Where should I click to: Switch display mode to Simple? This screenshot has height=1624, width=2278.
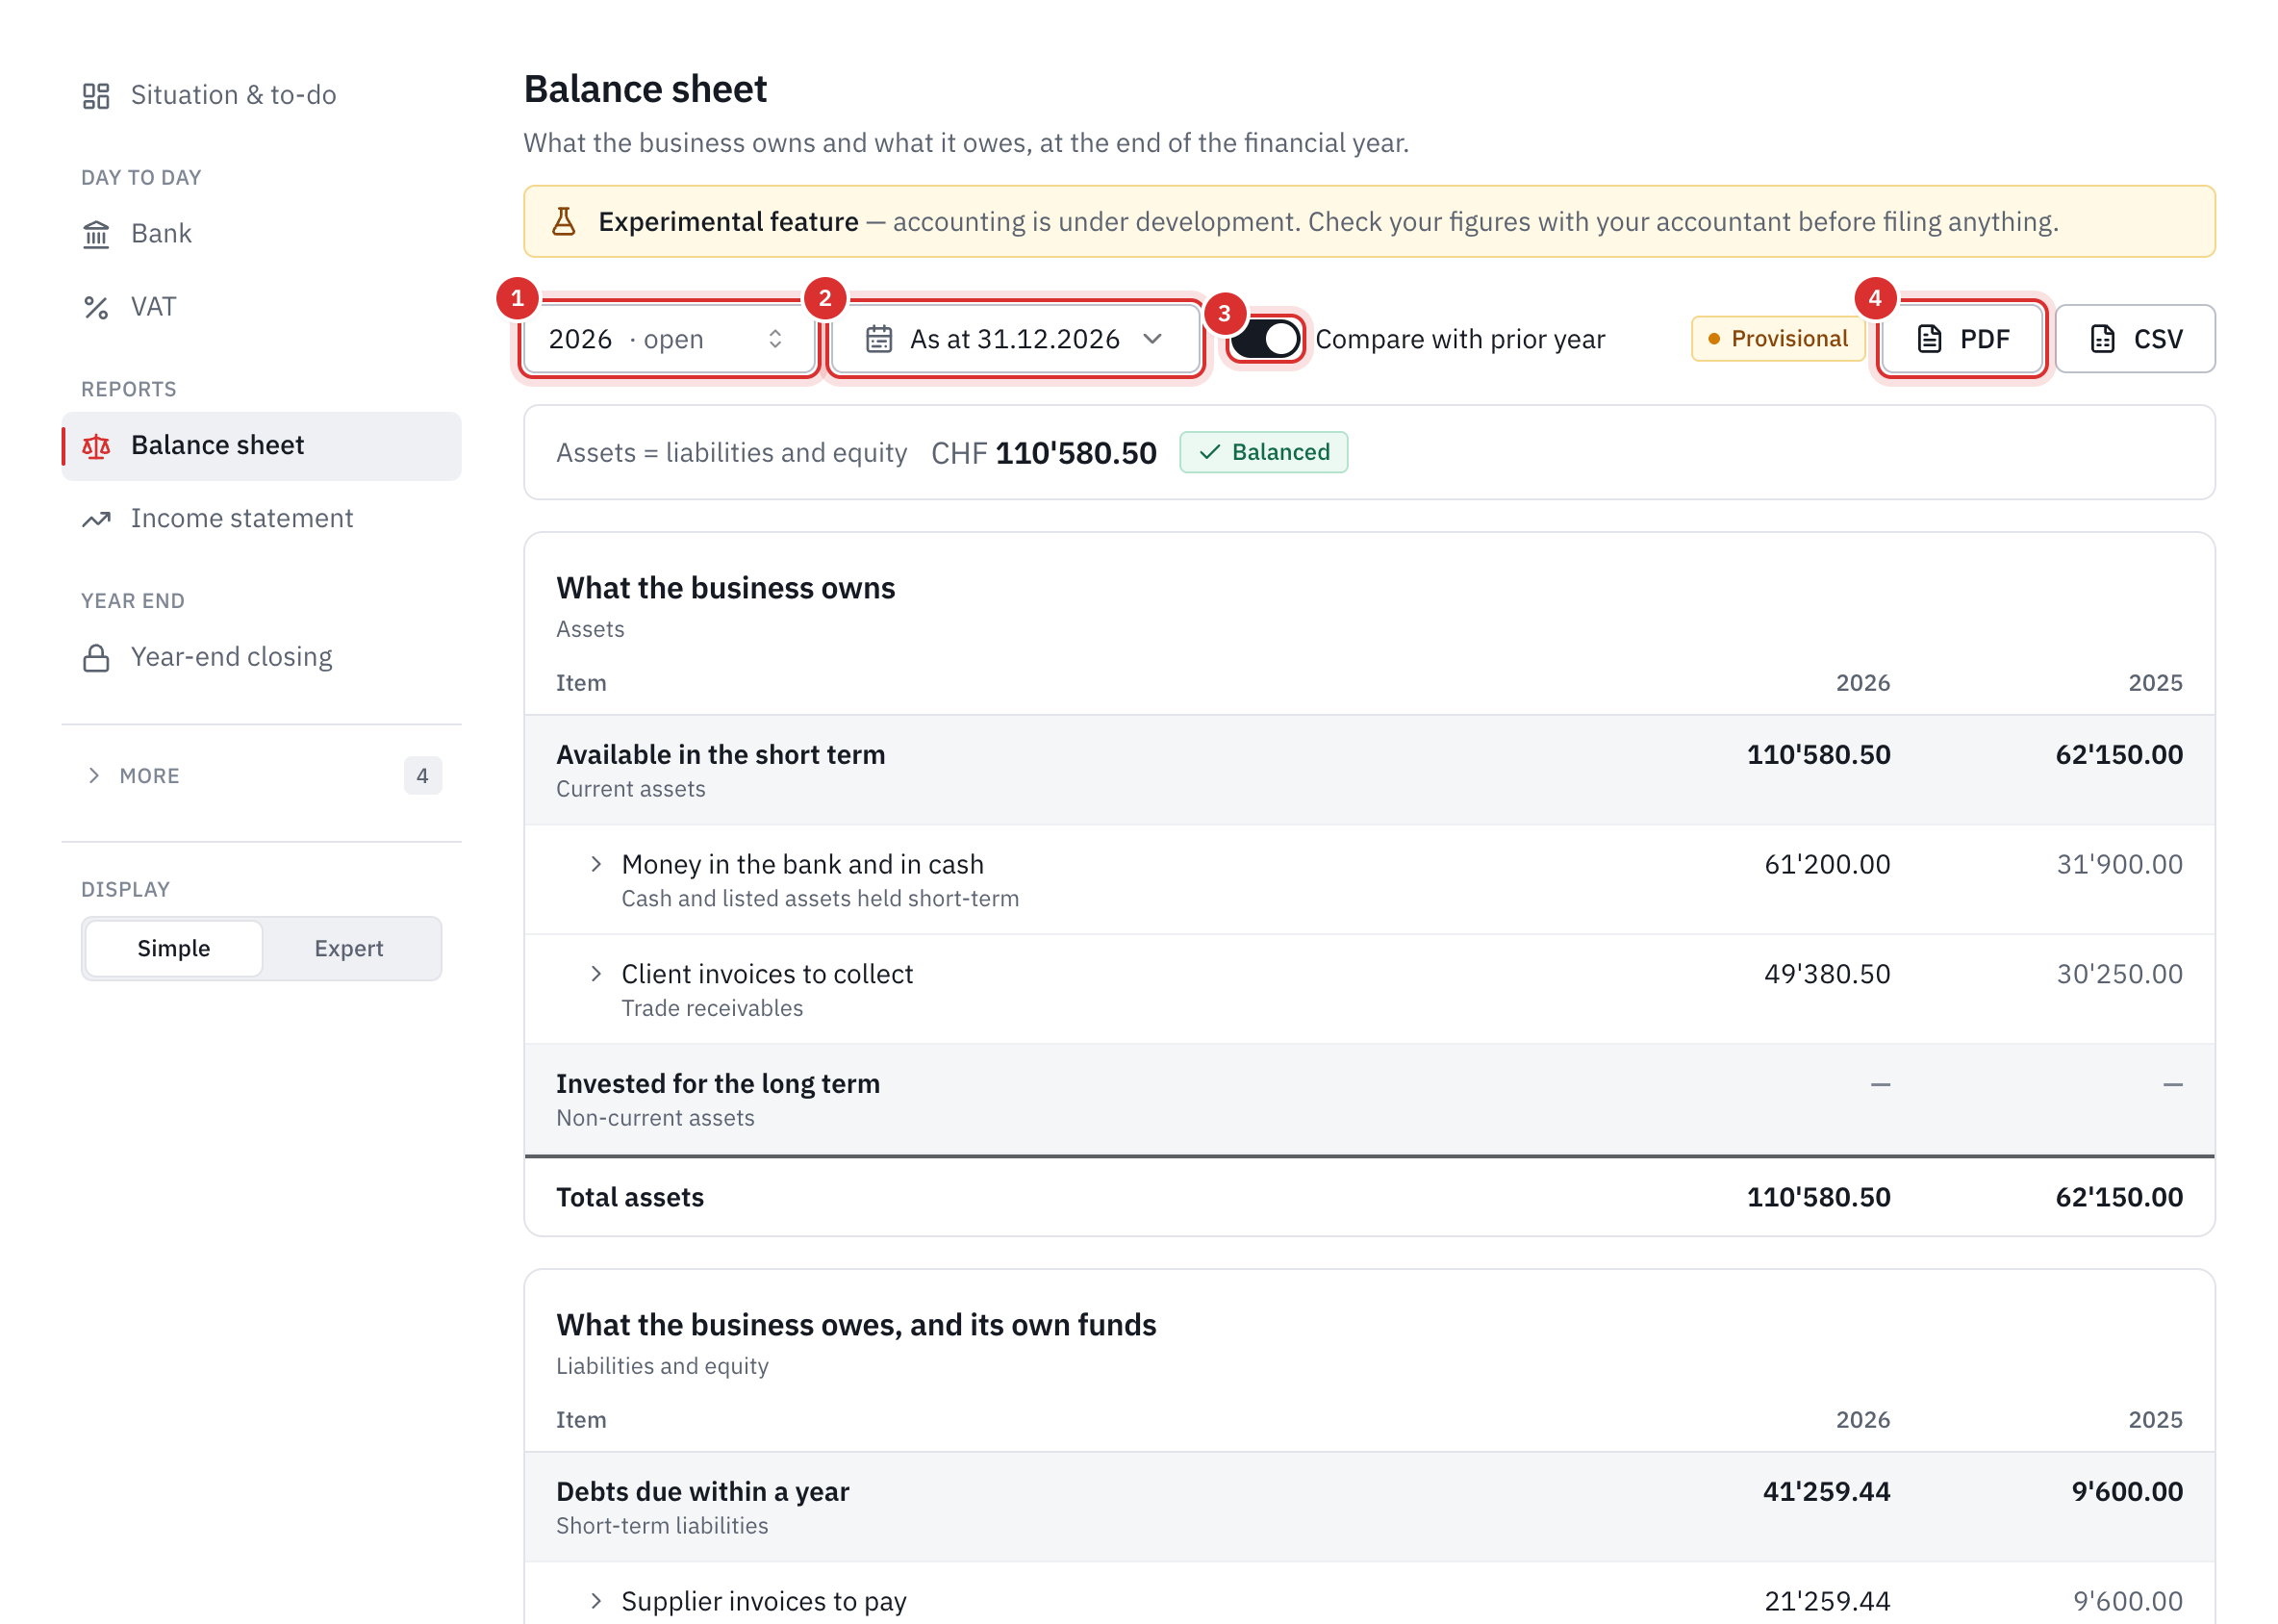click(x=174, y=948)
